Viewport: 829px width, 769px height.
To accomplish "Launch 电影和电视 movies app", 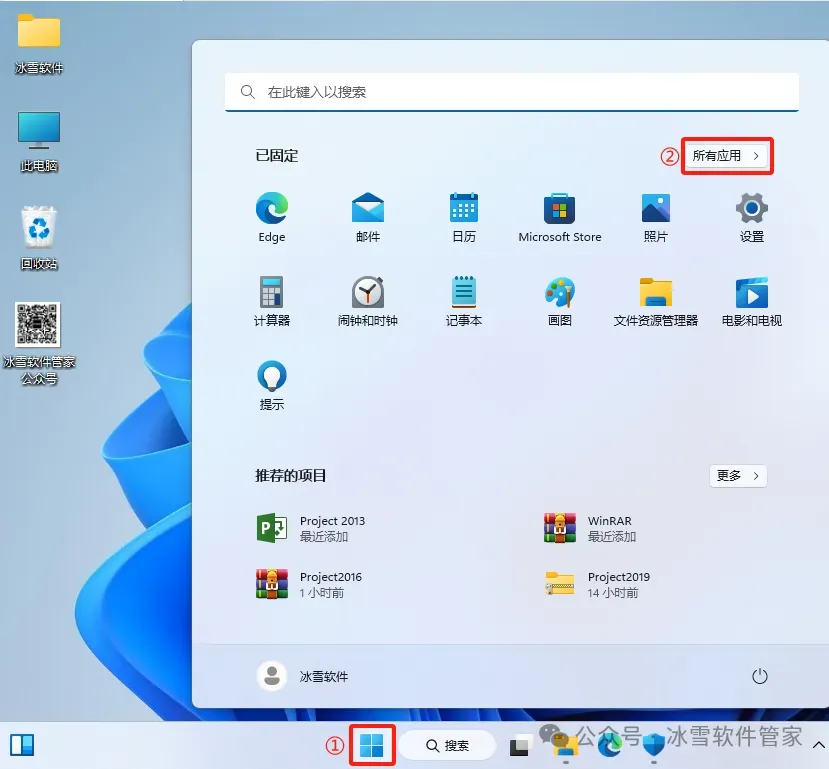I will click(752, 301).
